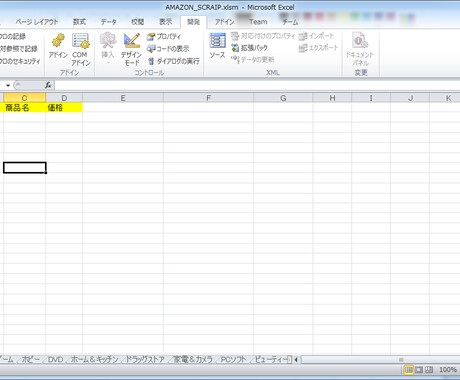The width and height of the screenshot is (460, 380).
Task: Select column E header
Action: (123, 98)
